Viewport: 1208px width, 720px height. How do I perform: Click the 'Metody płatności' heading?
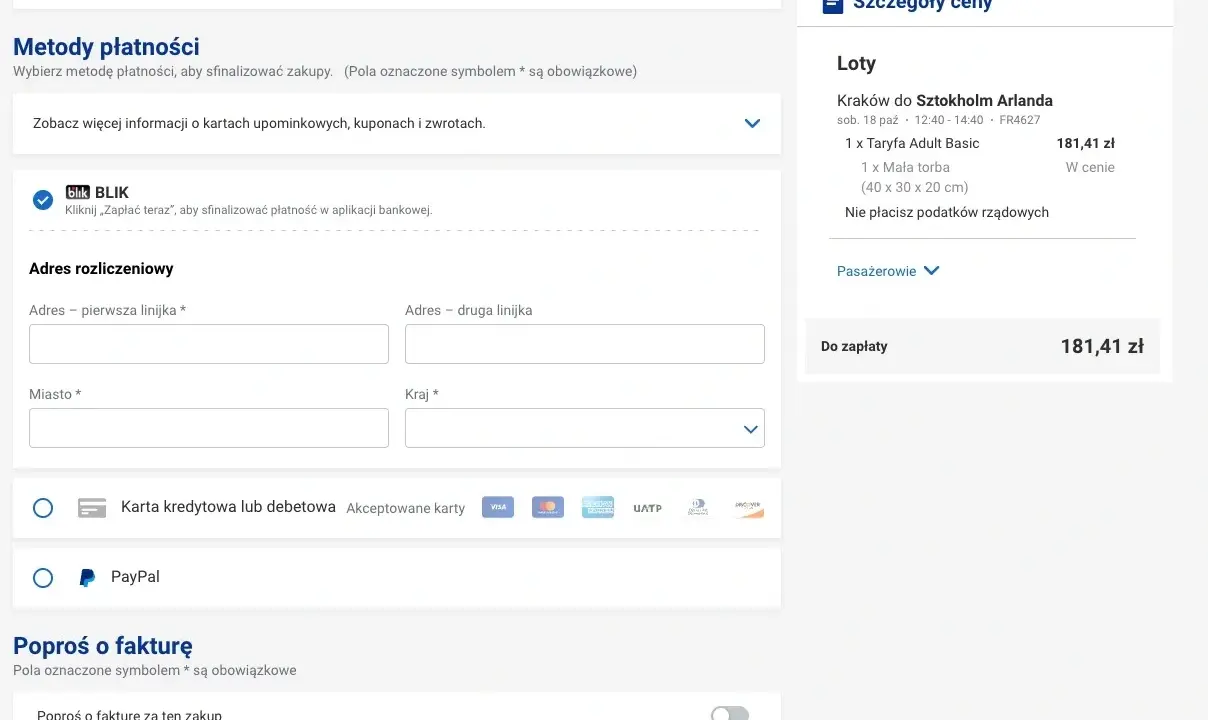(106, 47)
